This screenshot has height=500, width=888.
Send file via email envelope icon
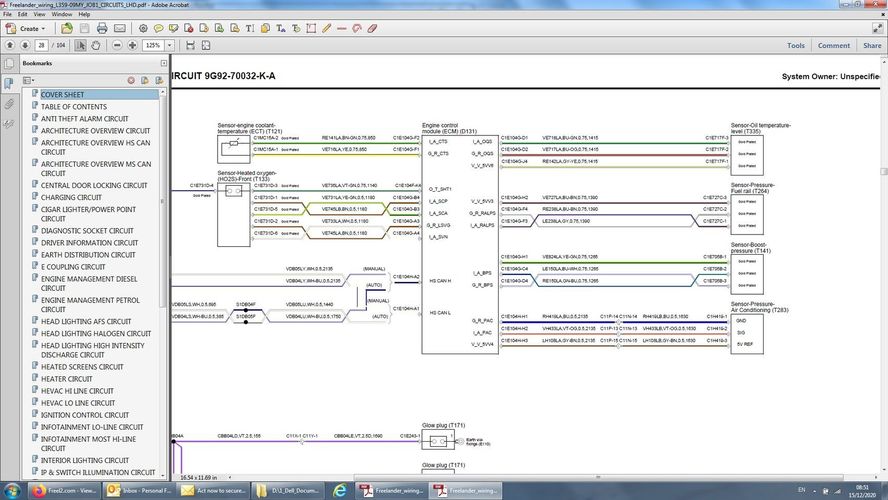tap(119, 28)
